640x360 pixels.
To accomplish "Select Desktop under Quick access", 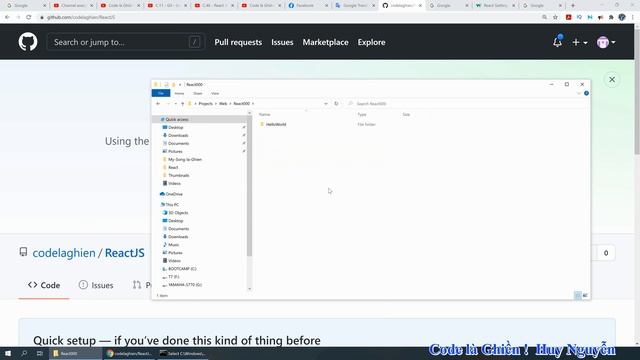I will click(176, 127).
